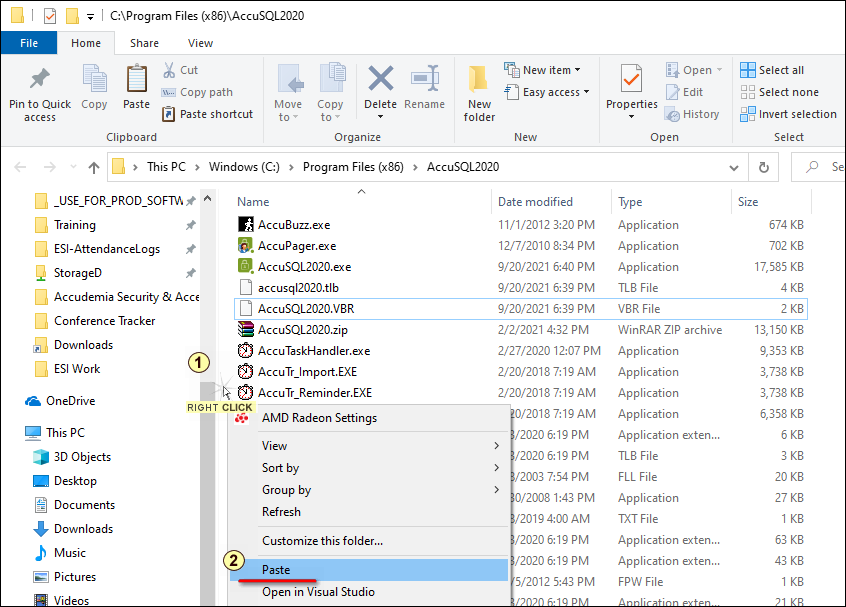Click This PC breadcrumb in address bar
The width and height of the screenshot is (846, 607).
[166, 167]
